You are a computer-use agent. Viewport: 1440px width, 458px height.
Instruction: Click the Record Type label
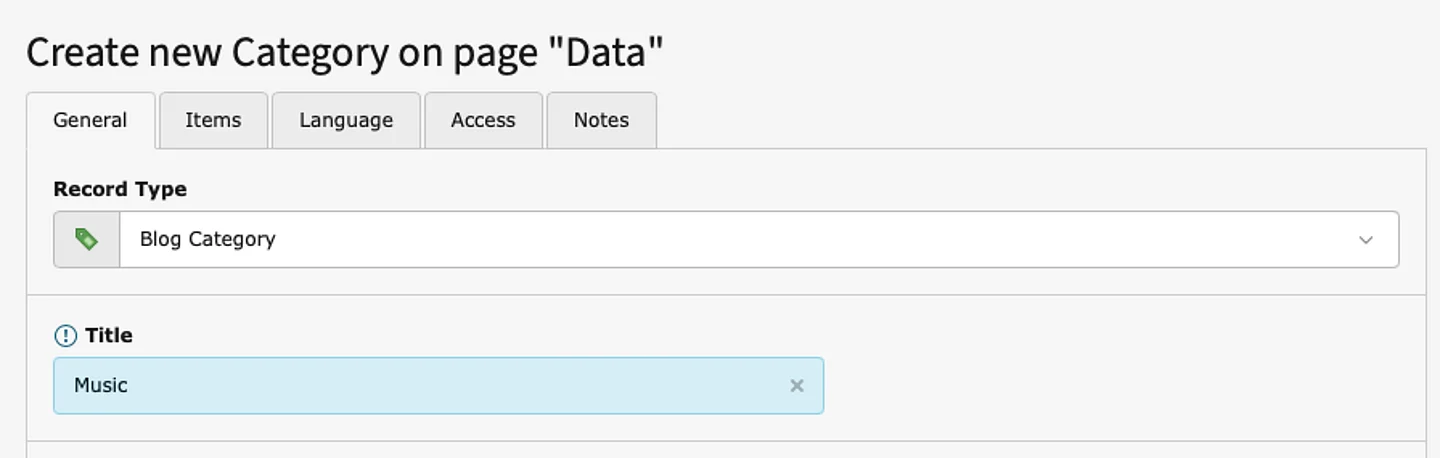(120, 189)
